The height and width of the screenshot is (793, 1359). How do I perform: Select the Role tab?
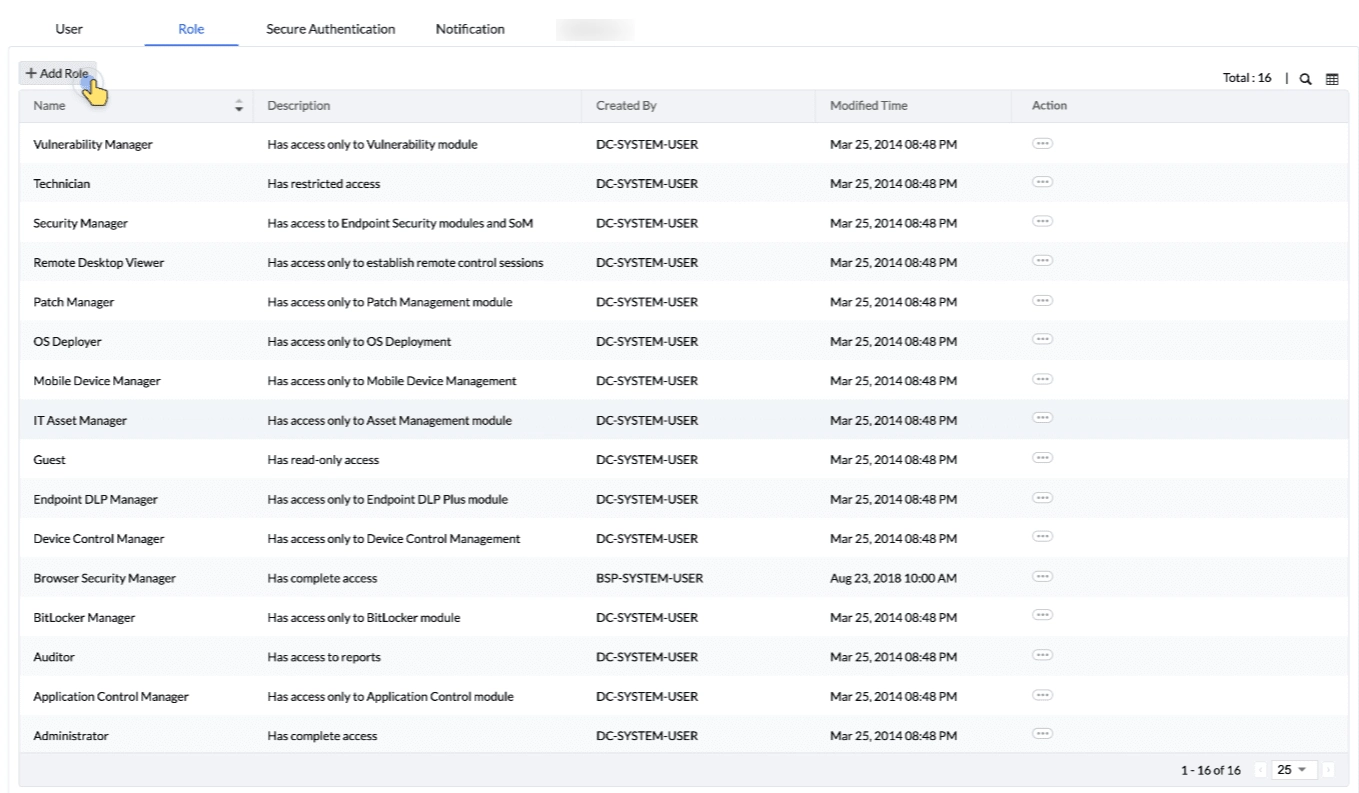point(191,29)
